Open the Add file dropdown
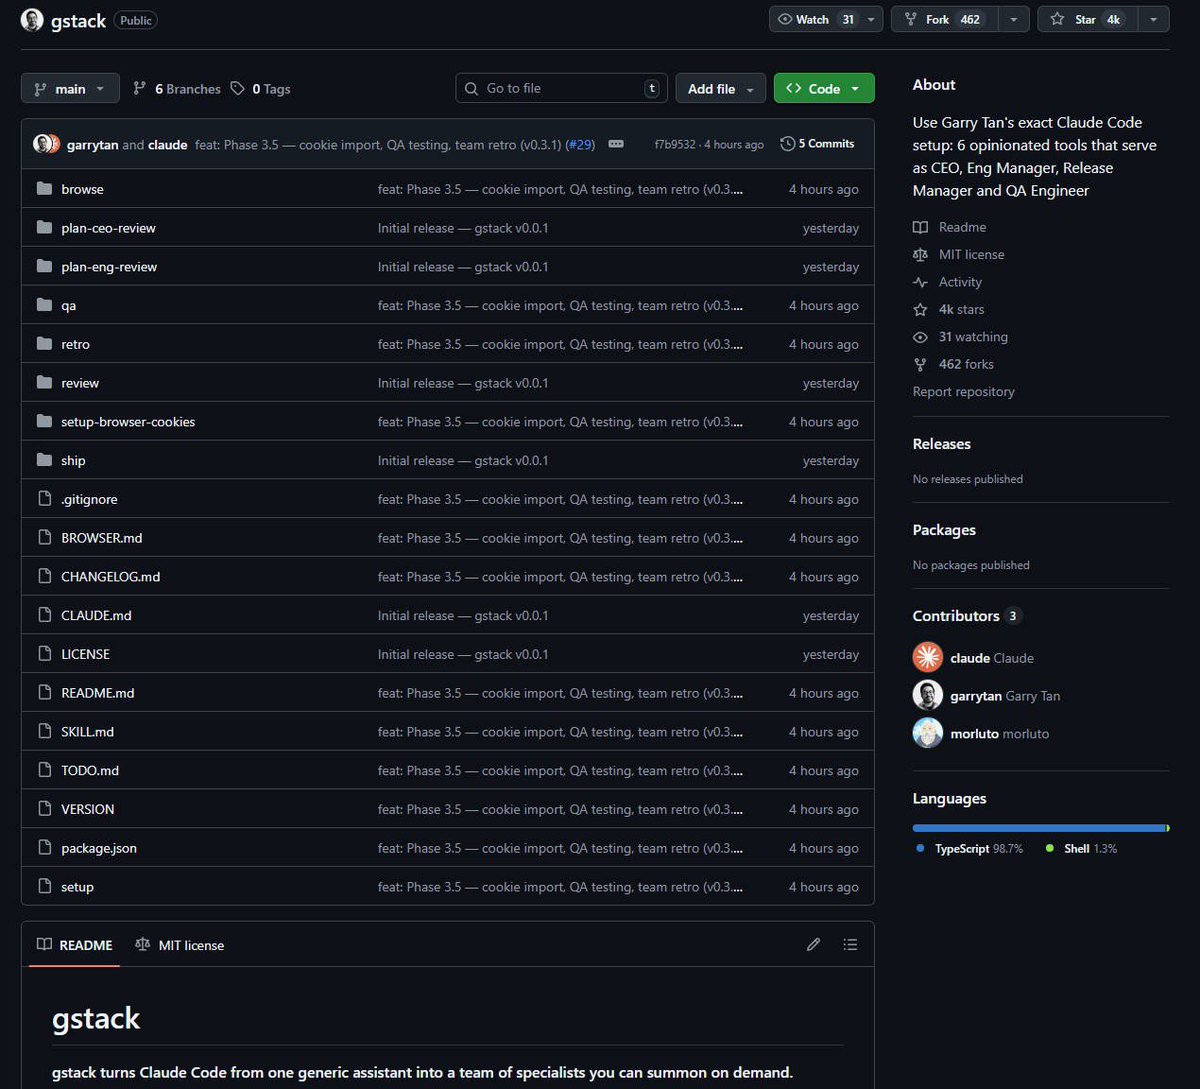The height and width of the screenshot is (1089, 1200). coord(721,89)
